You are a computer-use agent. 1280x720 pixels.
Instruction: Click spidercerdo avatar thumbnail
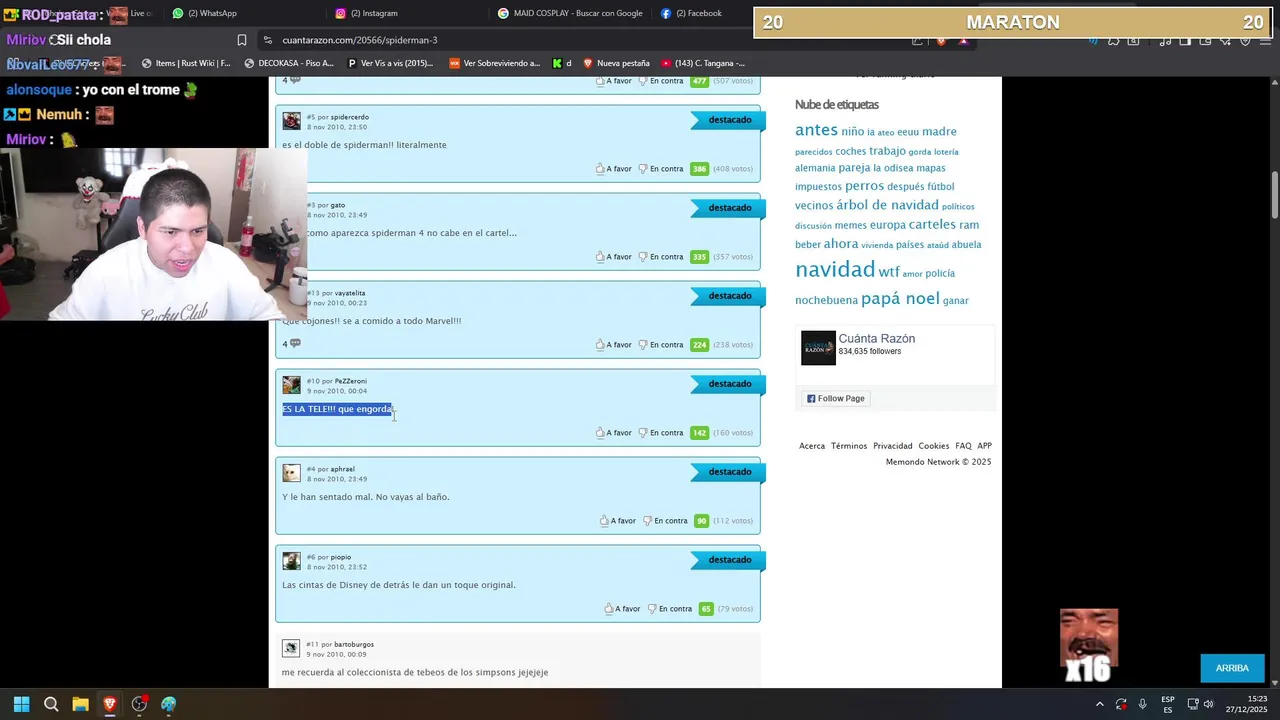291,121
